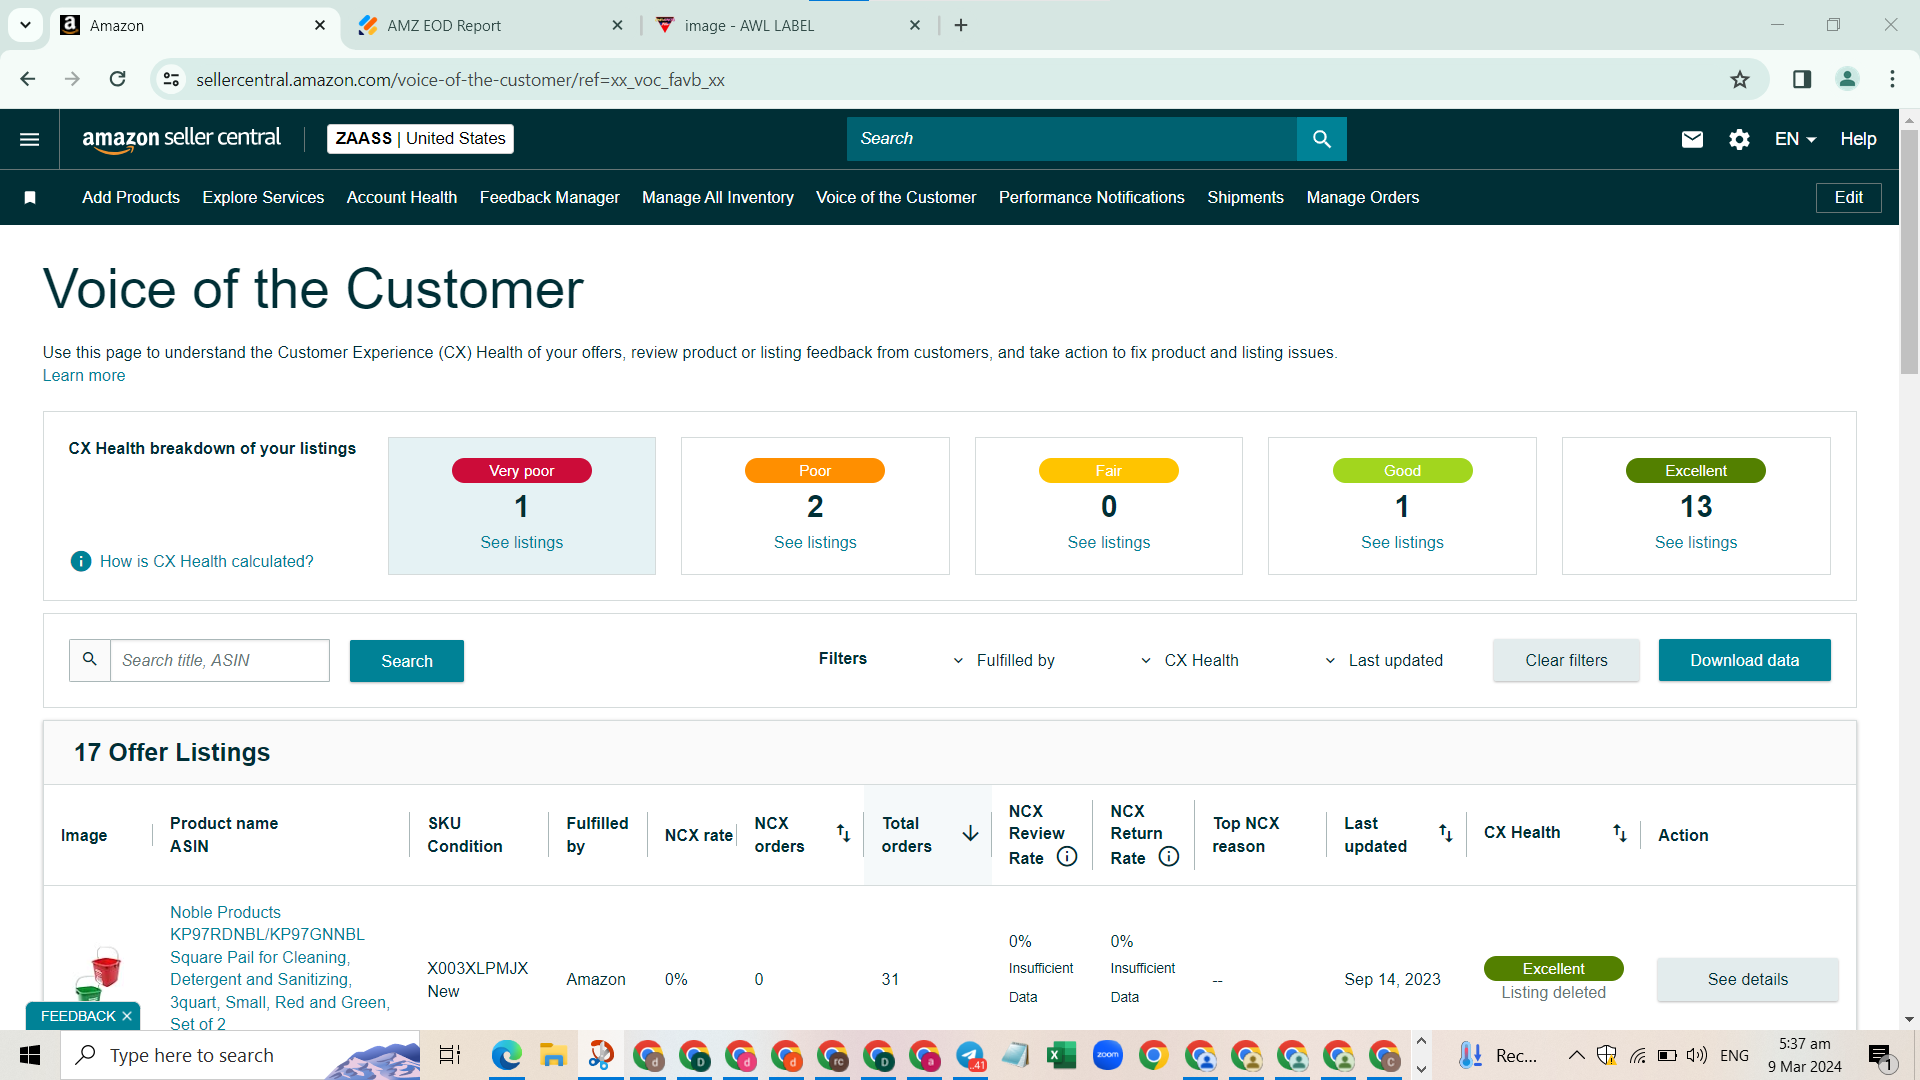1920x1080 pixels.
Task: Open the buyer messages mail icon
Action: click(1692, 139)
